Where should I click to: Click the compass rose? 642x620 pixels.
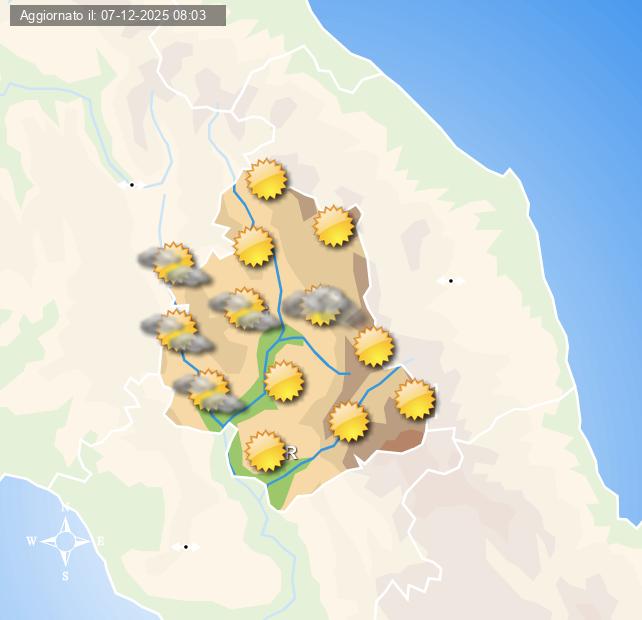(65, 541)
